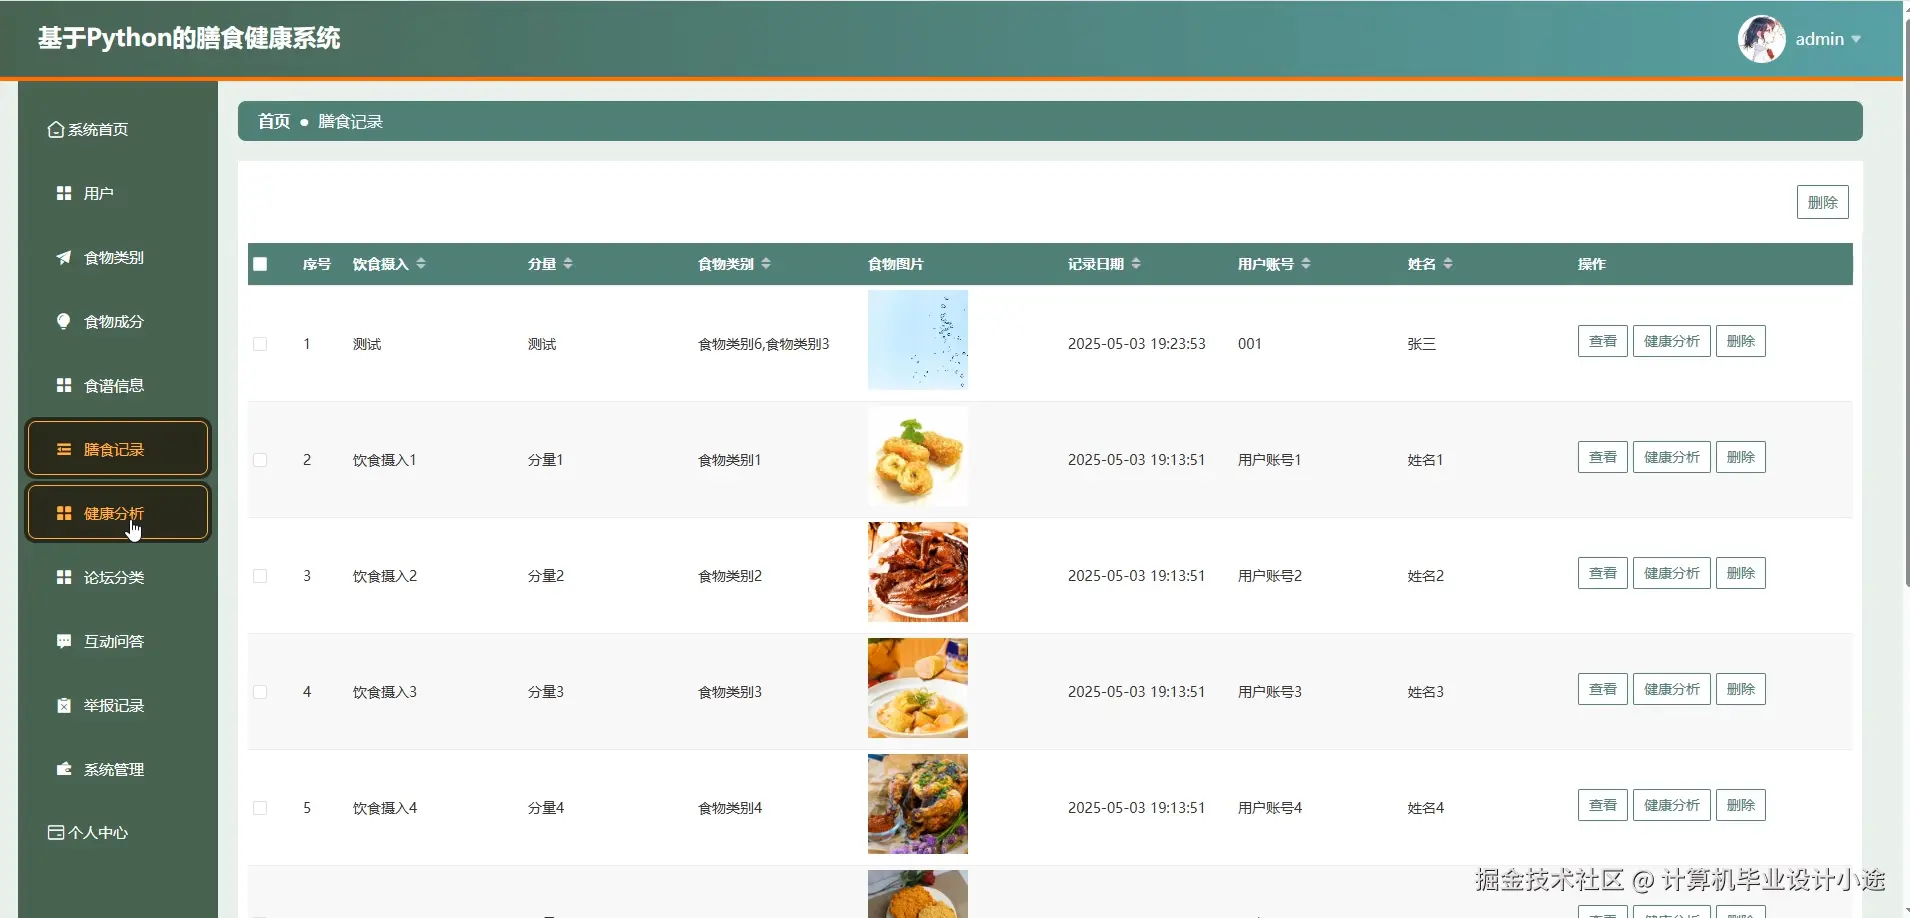The width and height of the screenshot is (1910, 918).
Task: Click the grid icon beside 食谱信息
Action: point(64,385)
